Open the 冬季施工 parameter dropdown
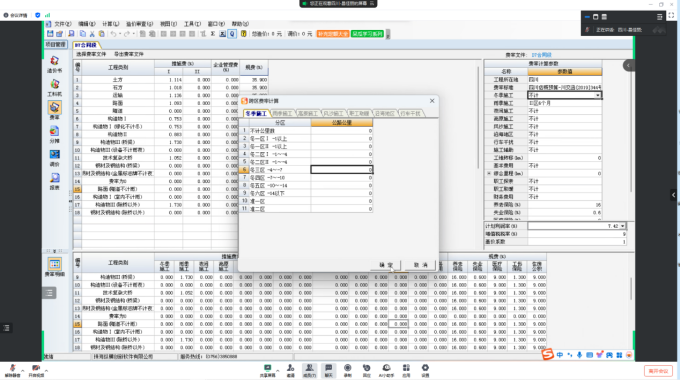 click(x=598, y=95)
